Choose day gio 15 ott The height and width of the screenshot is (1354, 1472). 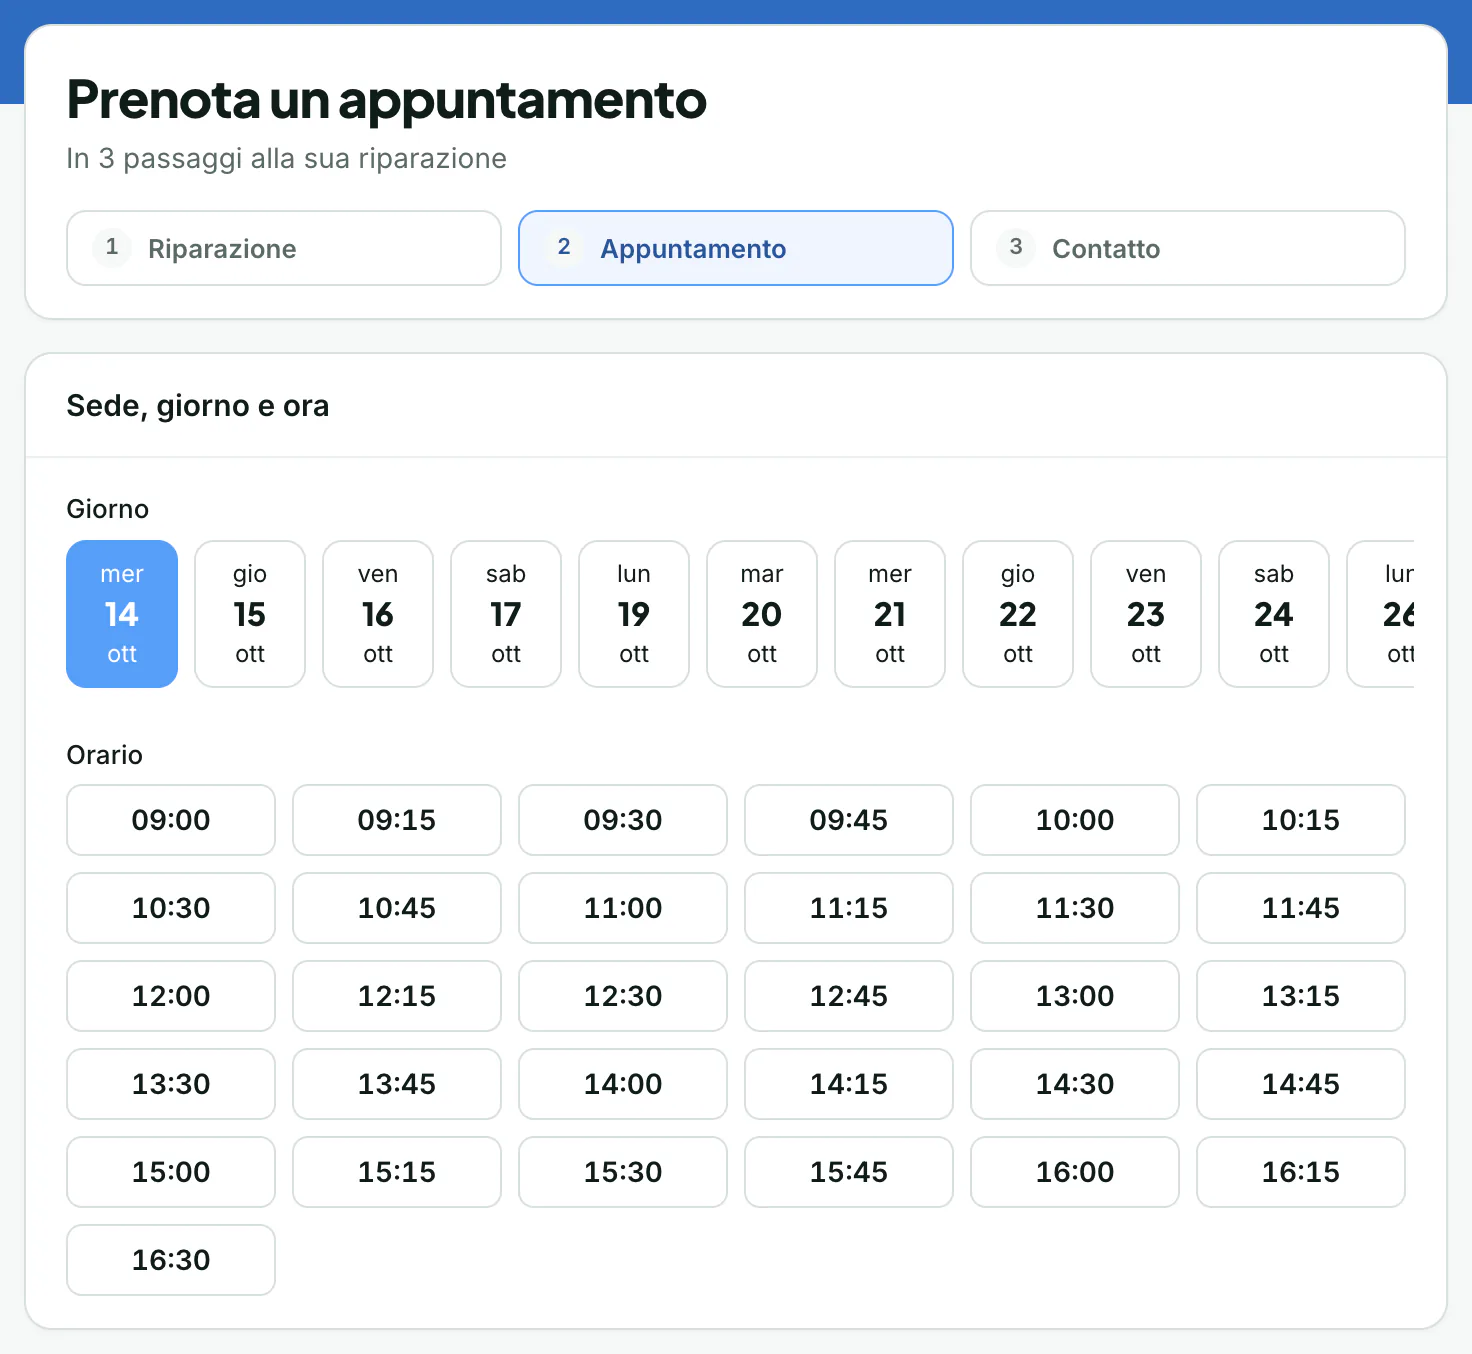click(250, 614)
